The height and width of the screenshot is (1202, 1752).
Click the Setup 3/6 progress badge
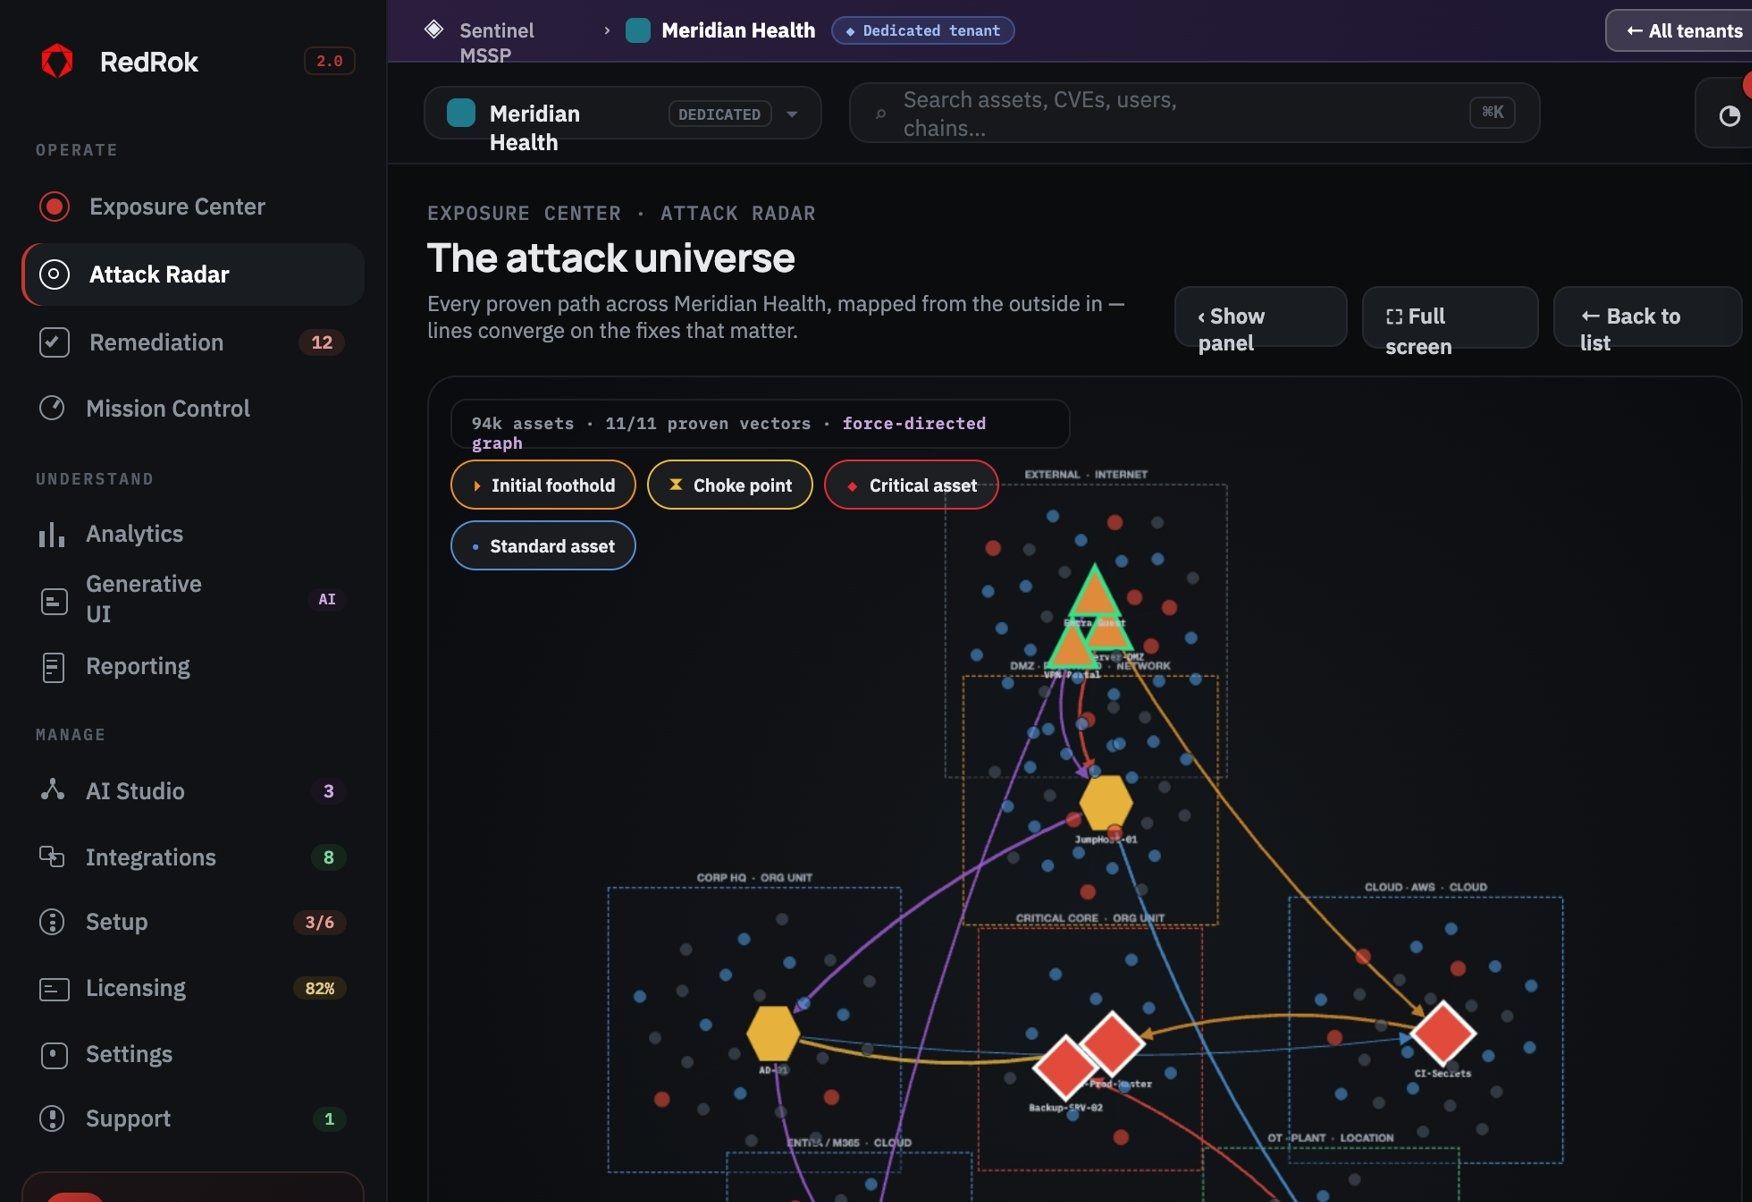tap(319, 922)
